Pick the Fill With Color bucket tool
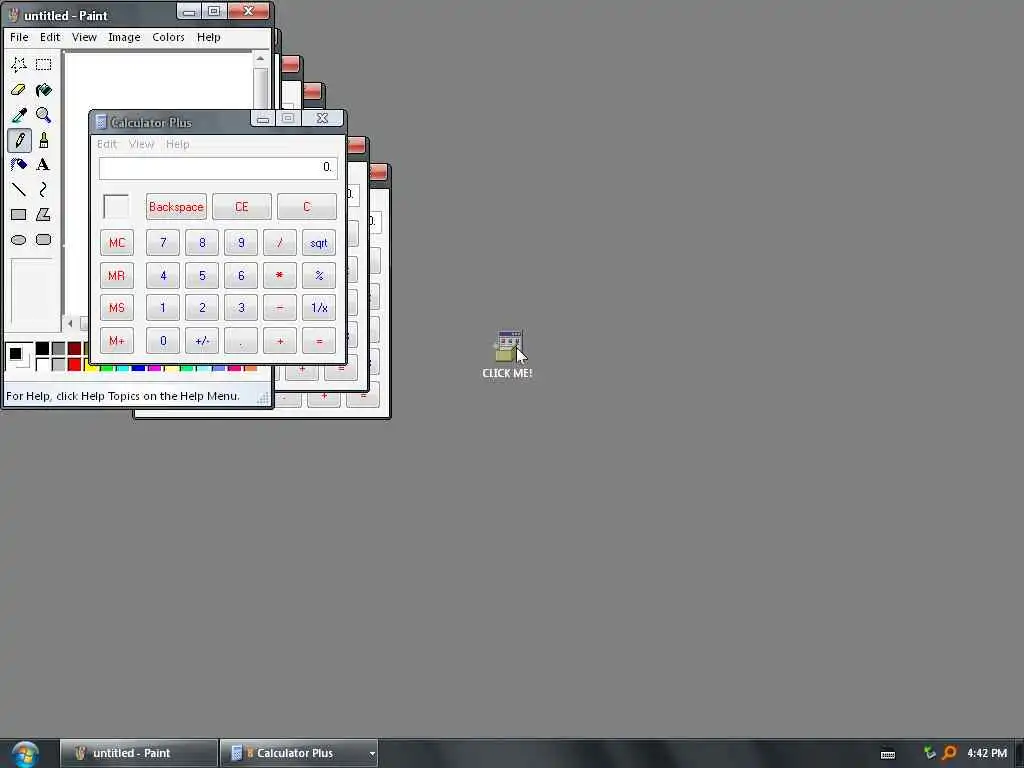Image resolution: width=1024 pixels, height=768 pixels. point(44,89)
